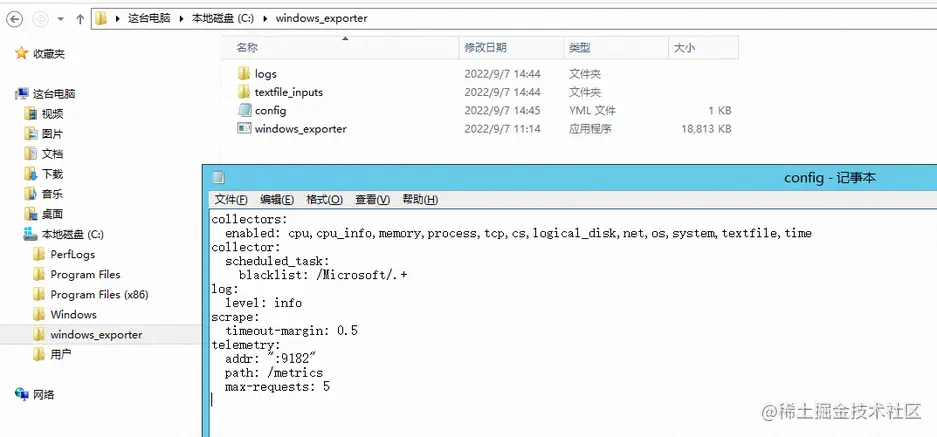Open 文档 in the navigation pane
This screenshot has width=937, height=437.
(x=53, y=154)
